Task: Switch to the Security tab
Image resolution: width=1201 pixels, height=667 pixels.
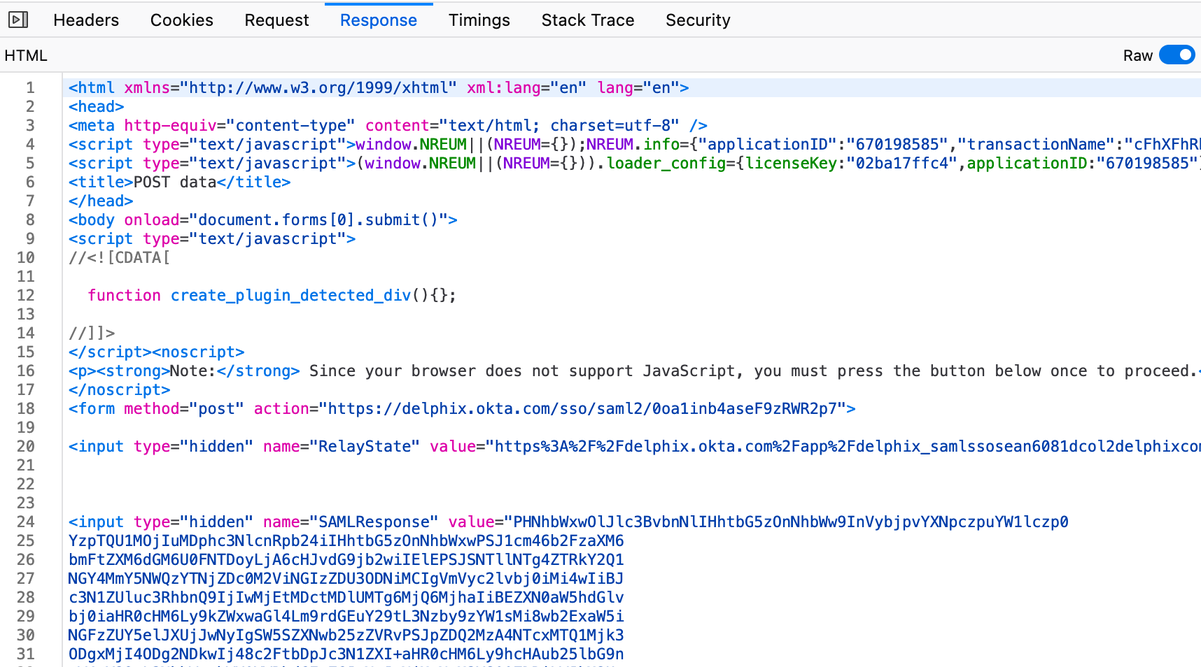Action: [697, 20]
